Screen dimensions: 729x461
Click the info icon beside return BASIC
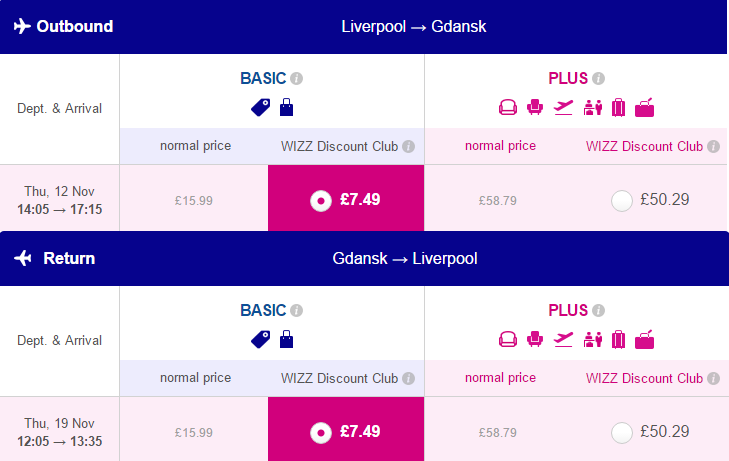point(297,310)
